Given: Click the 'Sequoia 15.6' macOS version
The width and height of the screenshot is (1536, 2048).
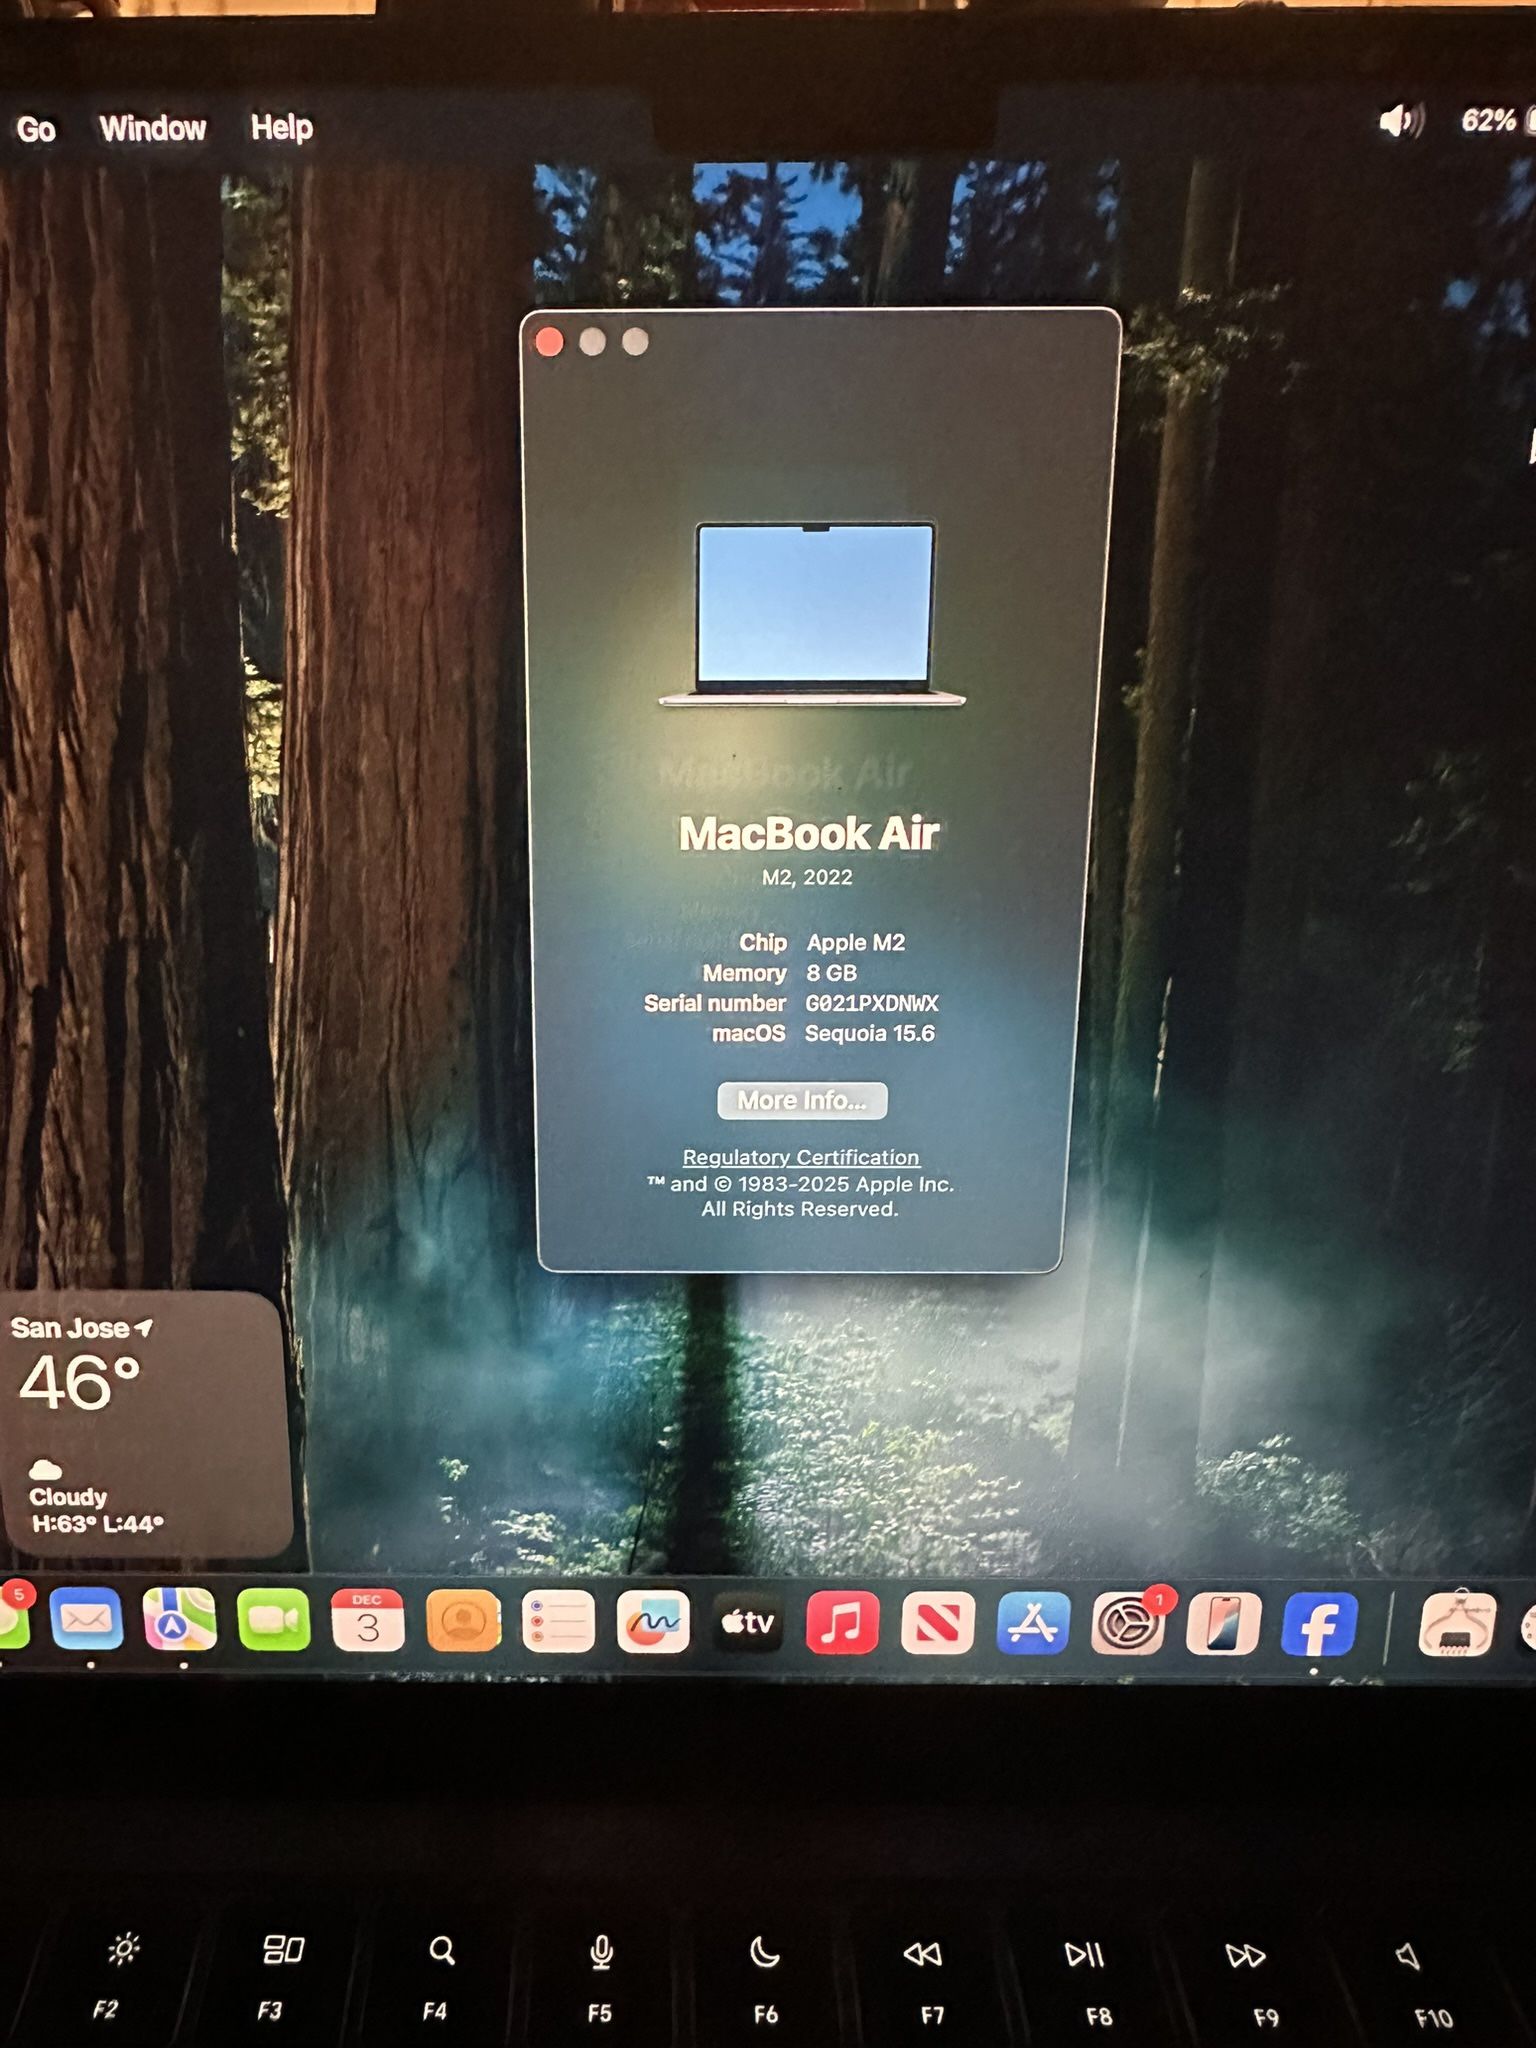Looking at the screenshot, I should tap(870, 1033).
